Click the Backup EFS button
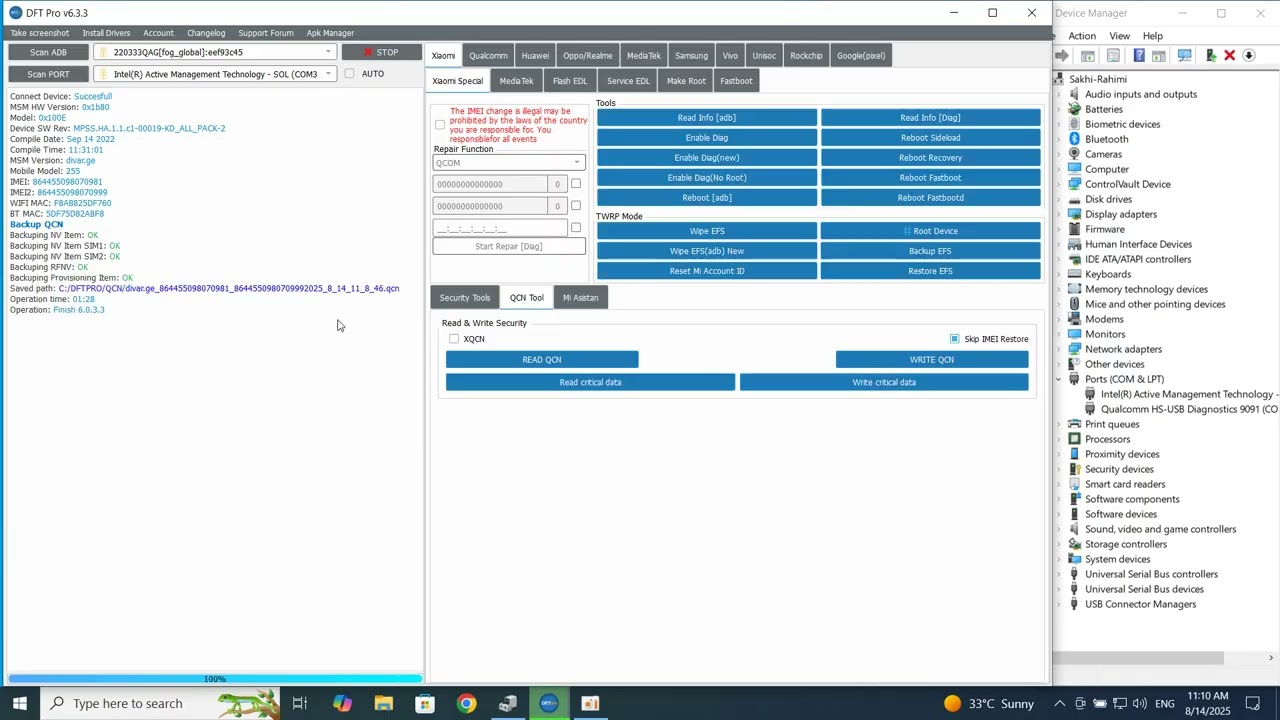The image size is (1280, 720). click(930, 251)
